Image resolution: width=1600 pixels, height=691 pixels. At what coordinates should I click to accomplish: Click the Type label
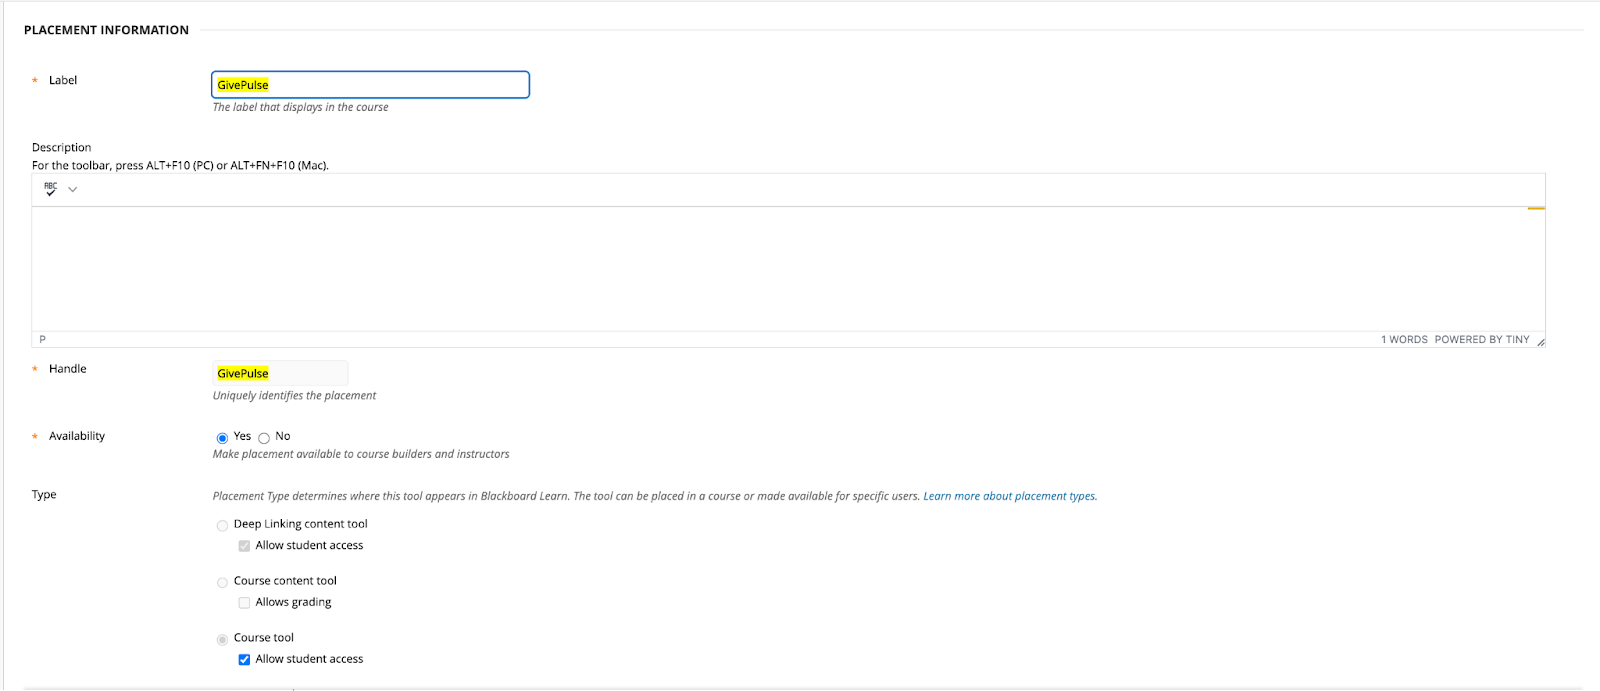44,495
